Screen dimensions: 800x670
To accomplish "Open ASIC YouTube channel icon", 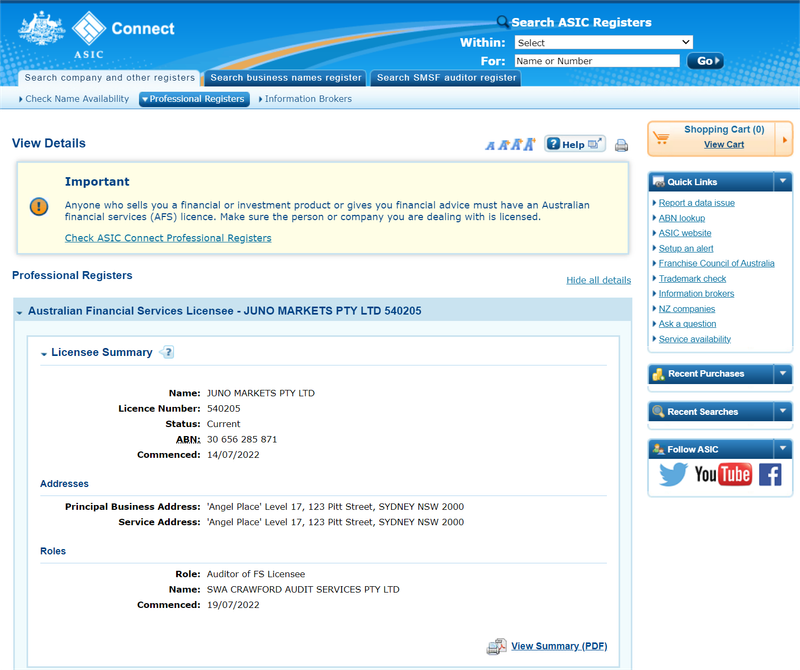I will [x=723, y=474].
